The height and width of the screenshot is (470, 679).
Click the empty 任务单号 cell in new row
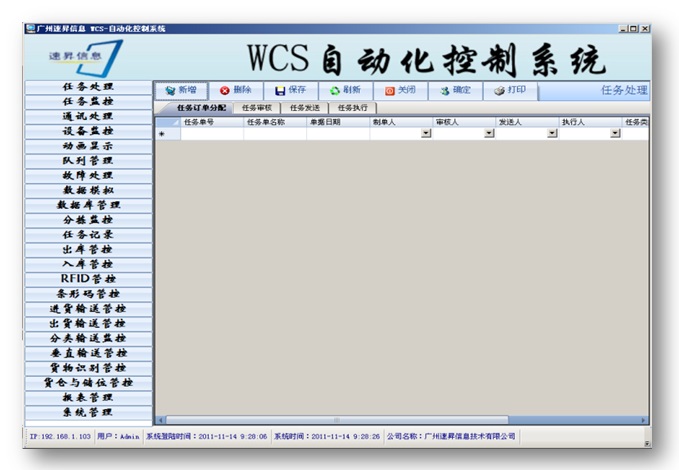212,133
